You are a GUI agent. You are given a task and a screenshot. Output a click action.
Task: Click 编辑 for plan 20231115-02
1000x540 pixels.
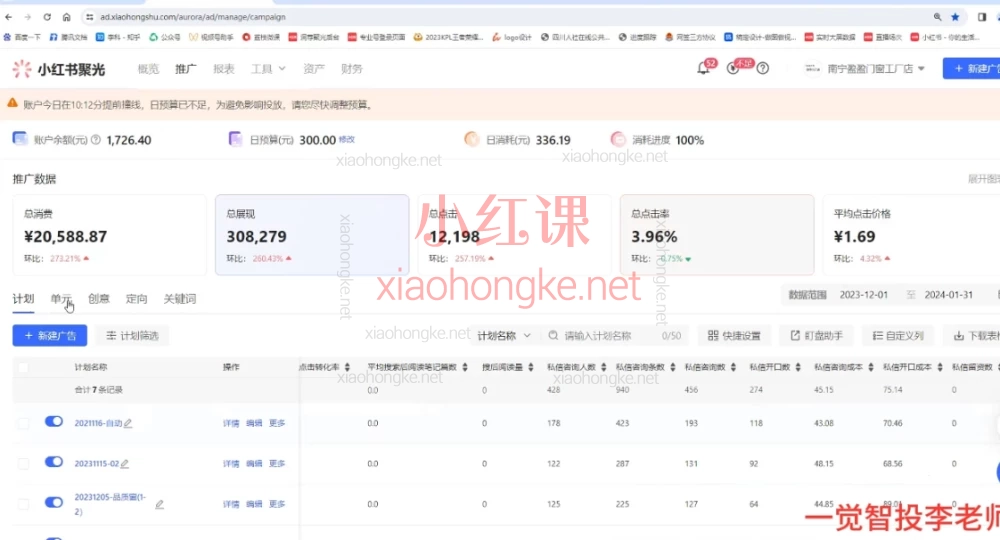254,463
